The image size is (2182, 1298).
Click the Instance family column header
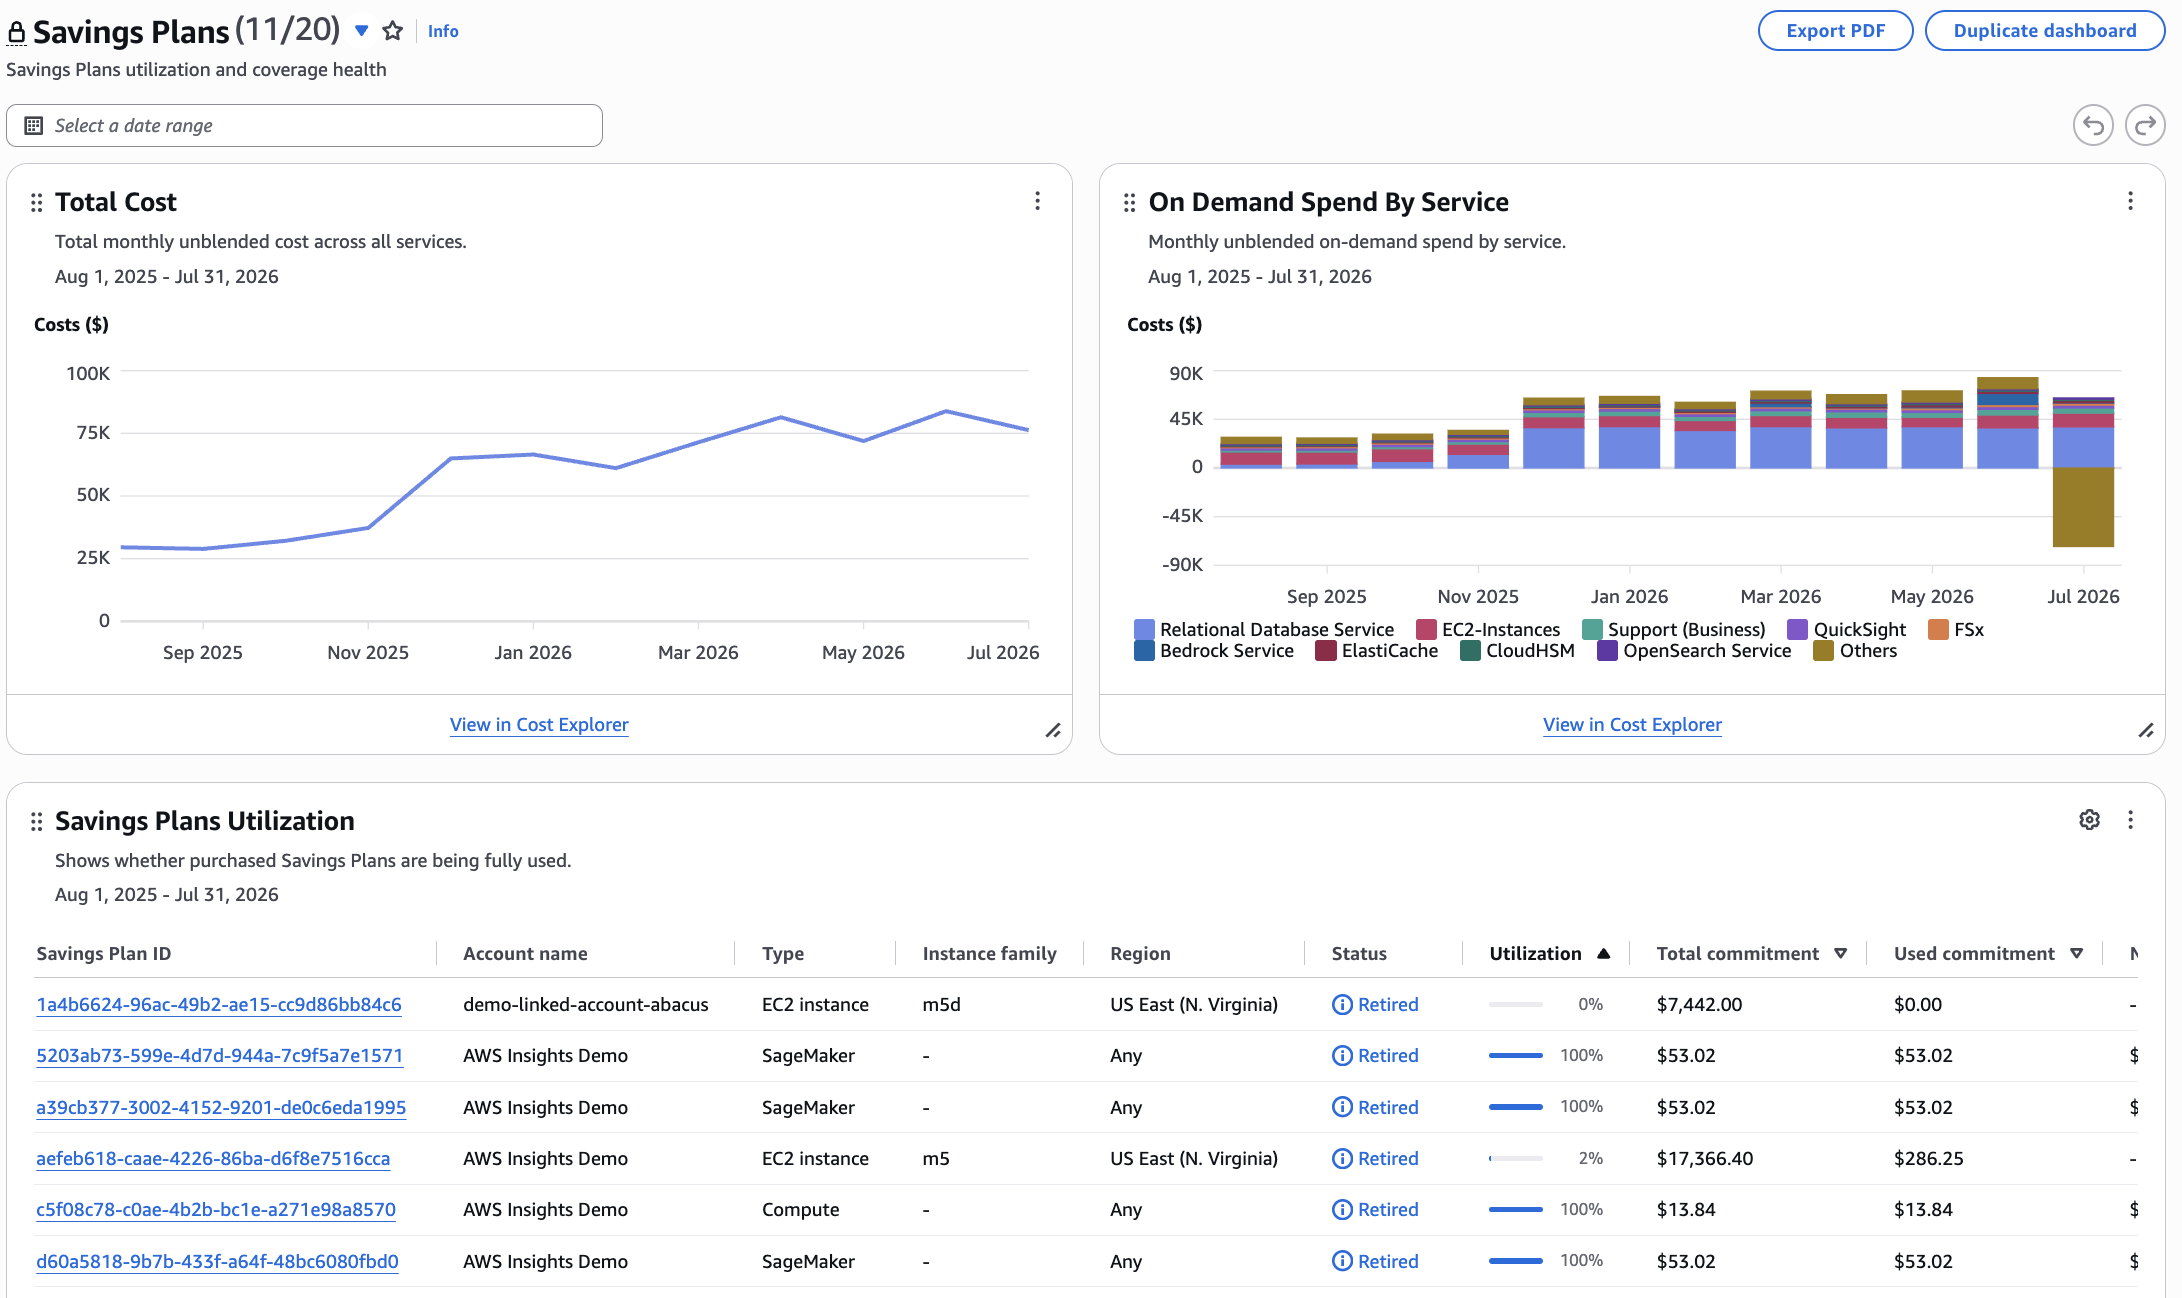[x=989, y=953]
